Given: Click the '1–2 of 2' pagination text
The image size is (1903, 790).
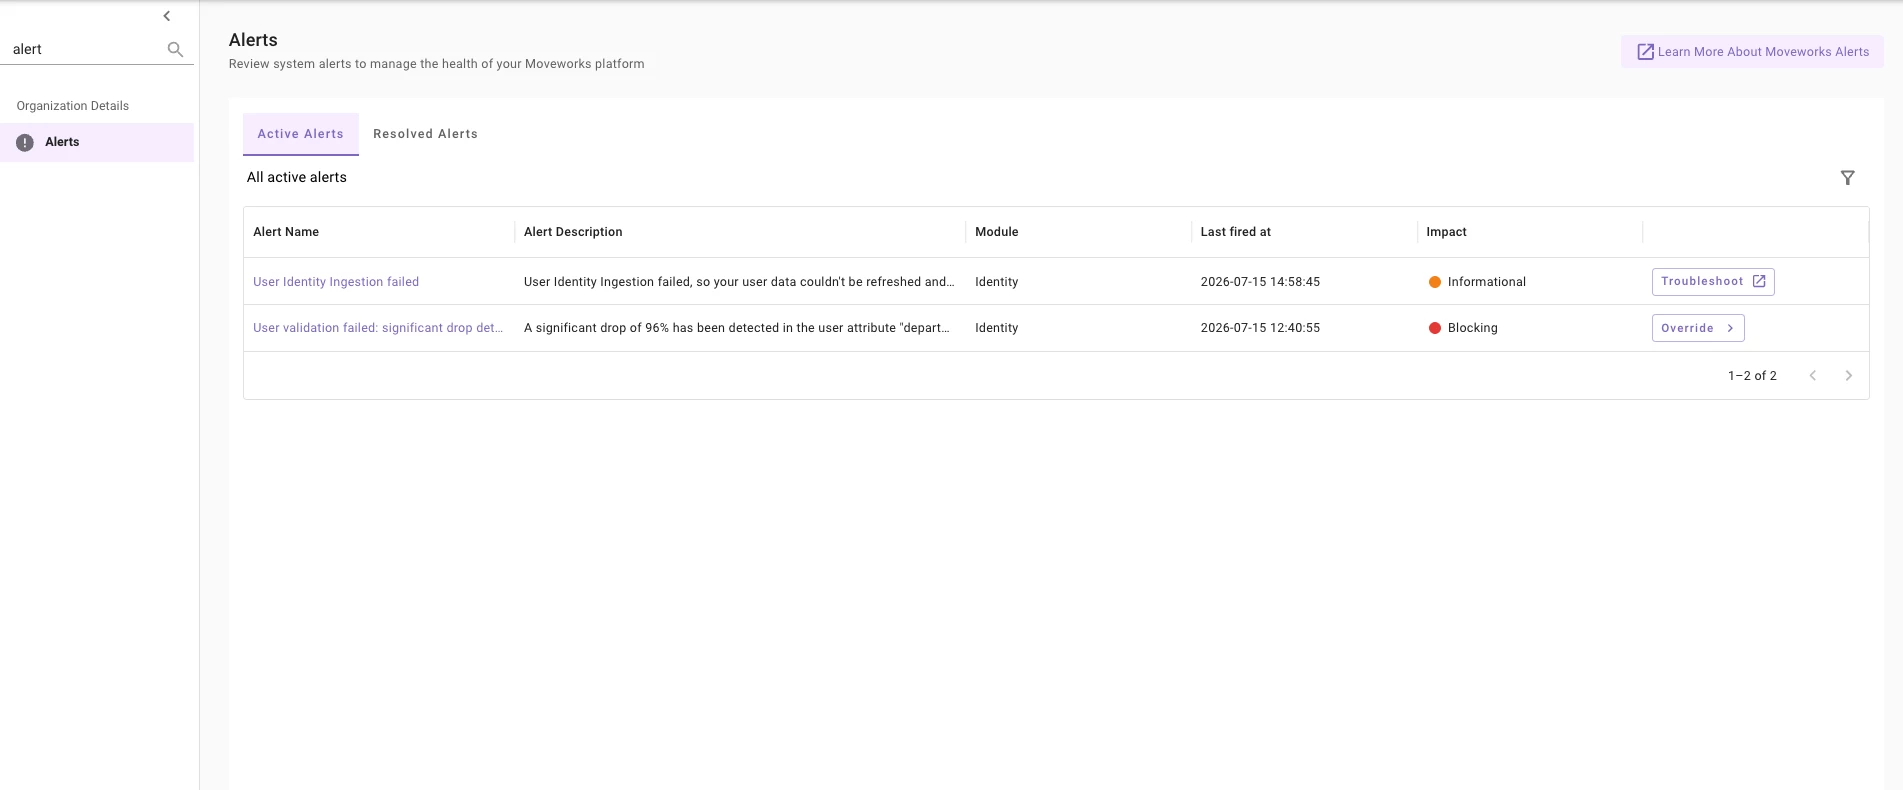Looking at the screenshot, I should [1752, 376].
